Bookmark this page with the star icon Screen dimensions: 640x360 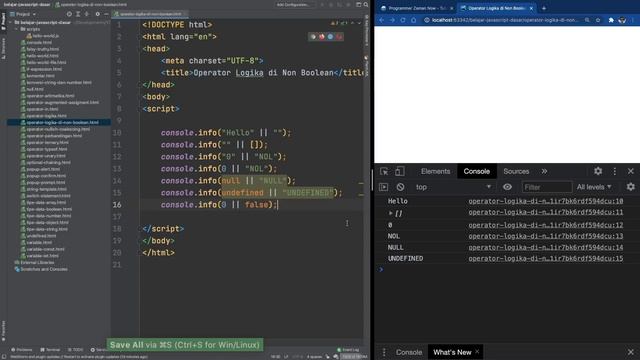tap(598, 20)
